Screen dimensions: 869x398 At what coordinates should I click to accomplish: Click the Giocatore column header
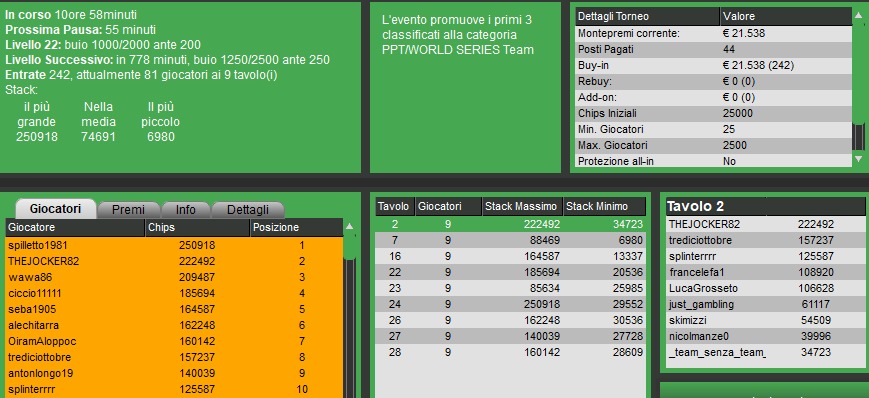coord(75,227)
